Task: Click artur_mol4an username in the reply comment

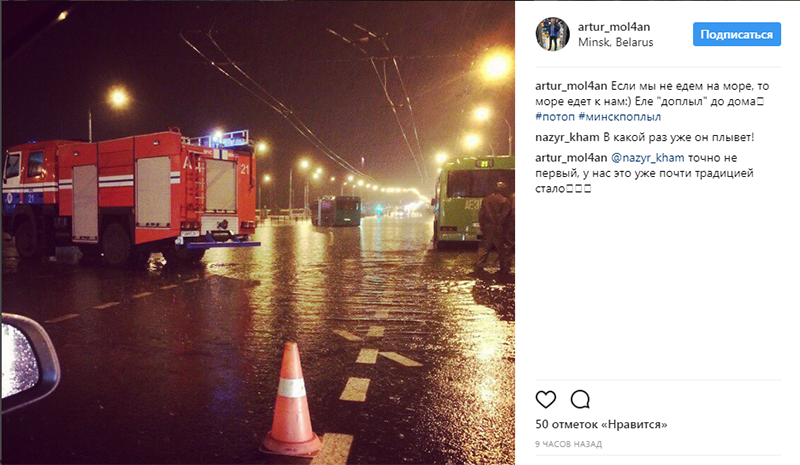Action: click(571, 158)
